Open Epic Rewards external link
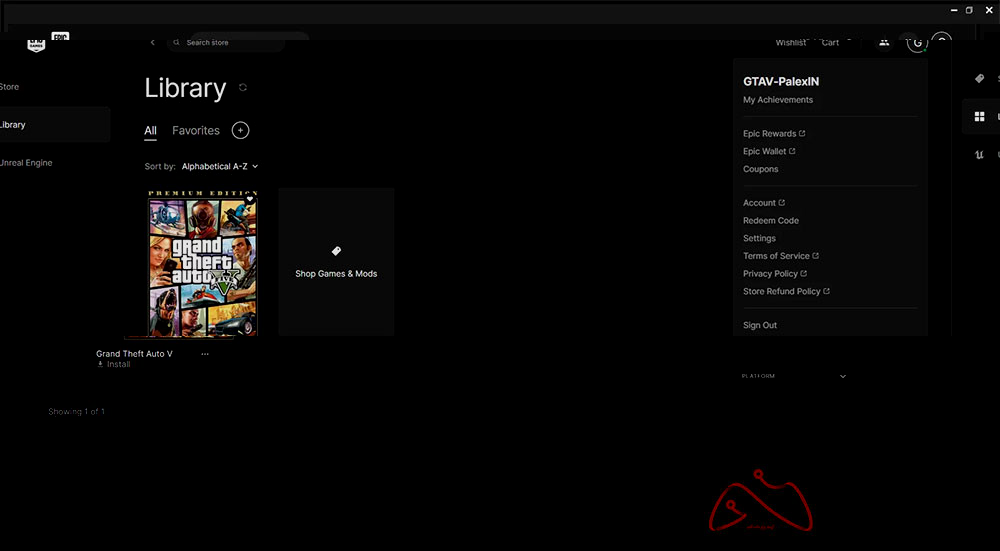Viewport: 1000px width, 551px height. click(x=774, y=134)
